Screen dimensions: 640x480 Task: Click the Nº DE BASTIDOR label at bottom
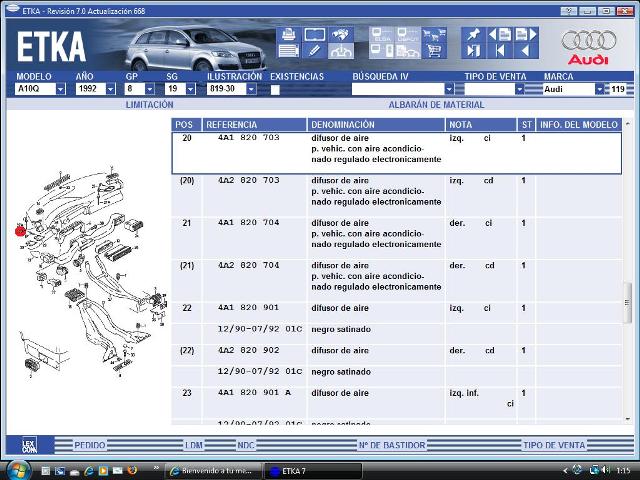[x=392, y=445]
